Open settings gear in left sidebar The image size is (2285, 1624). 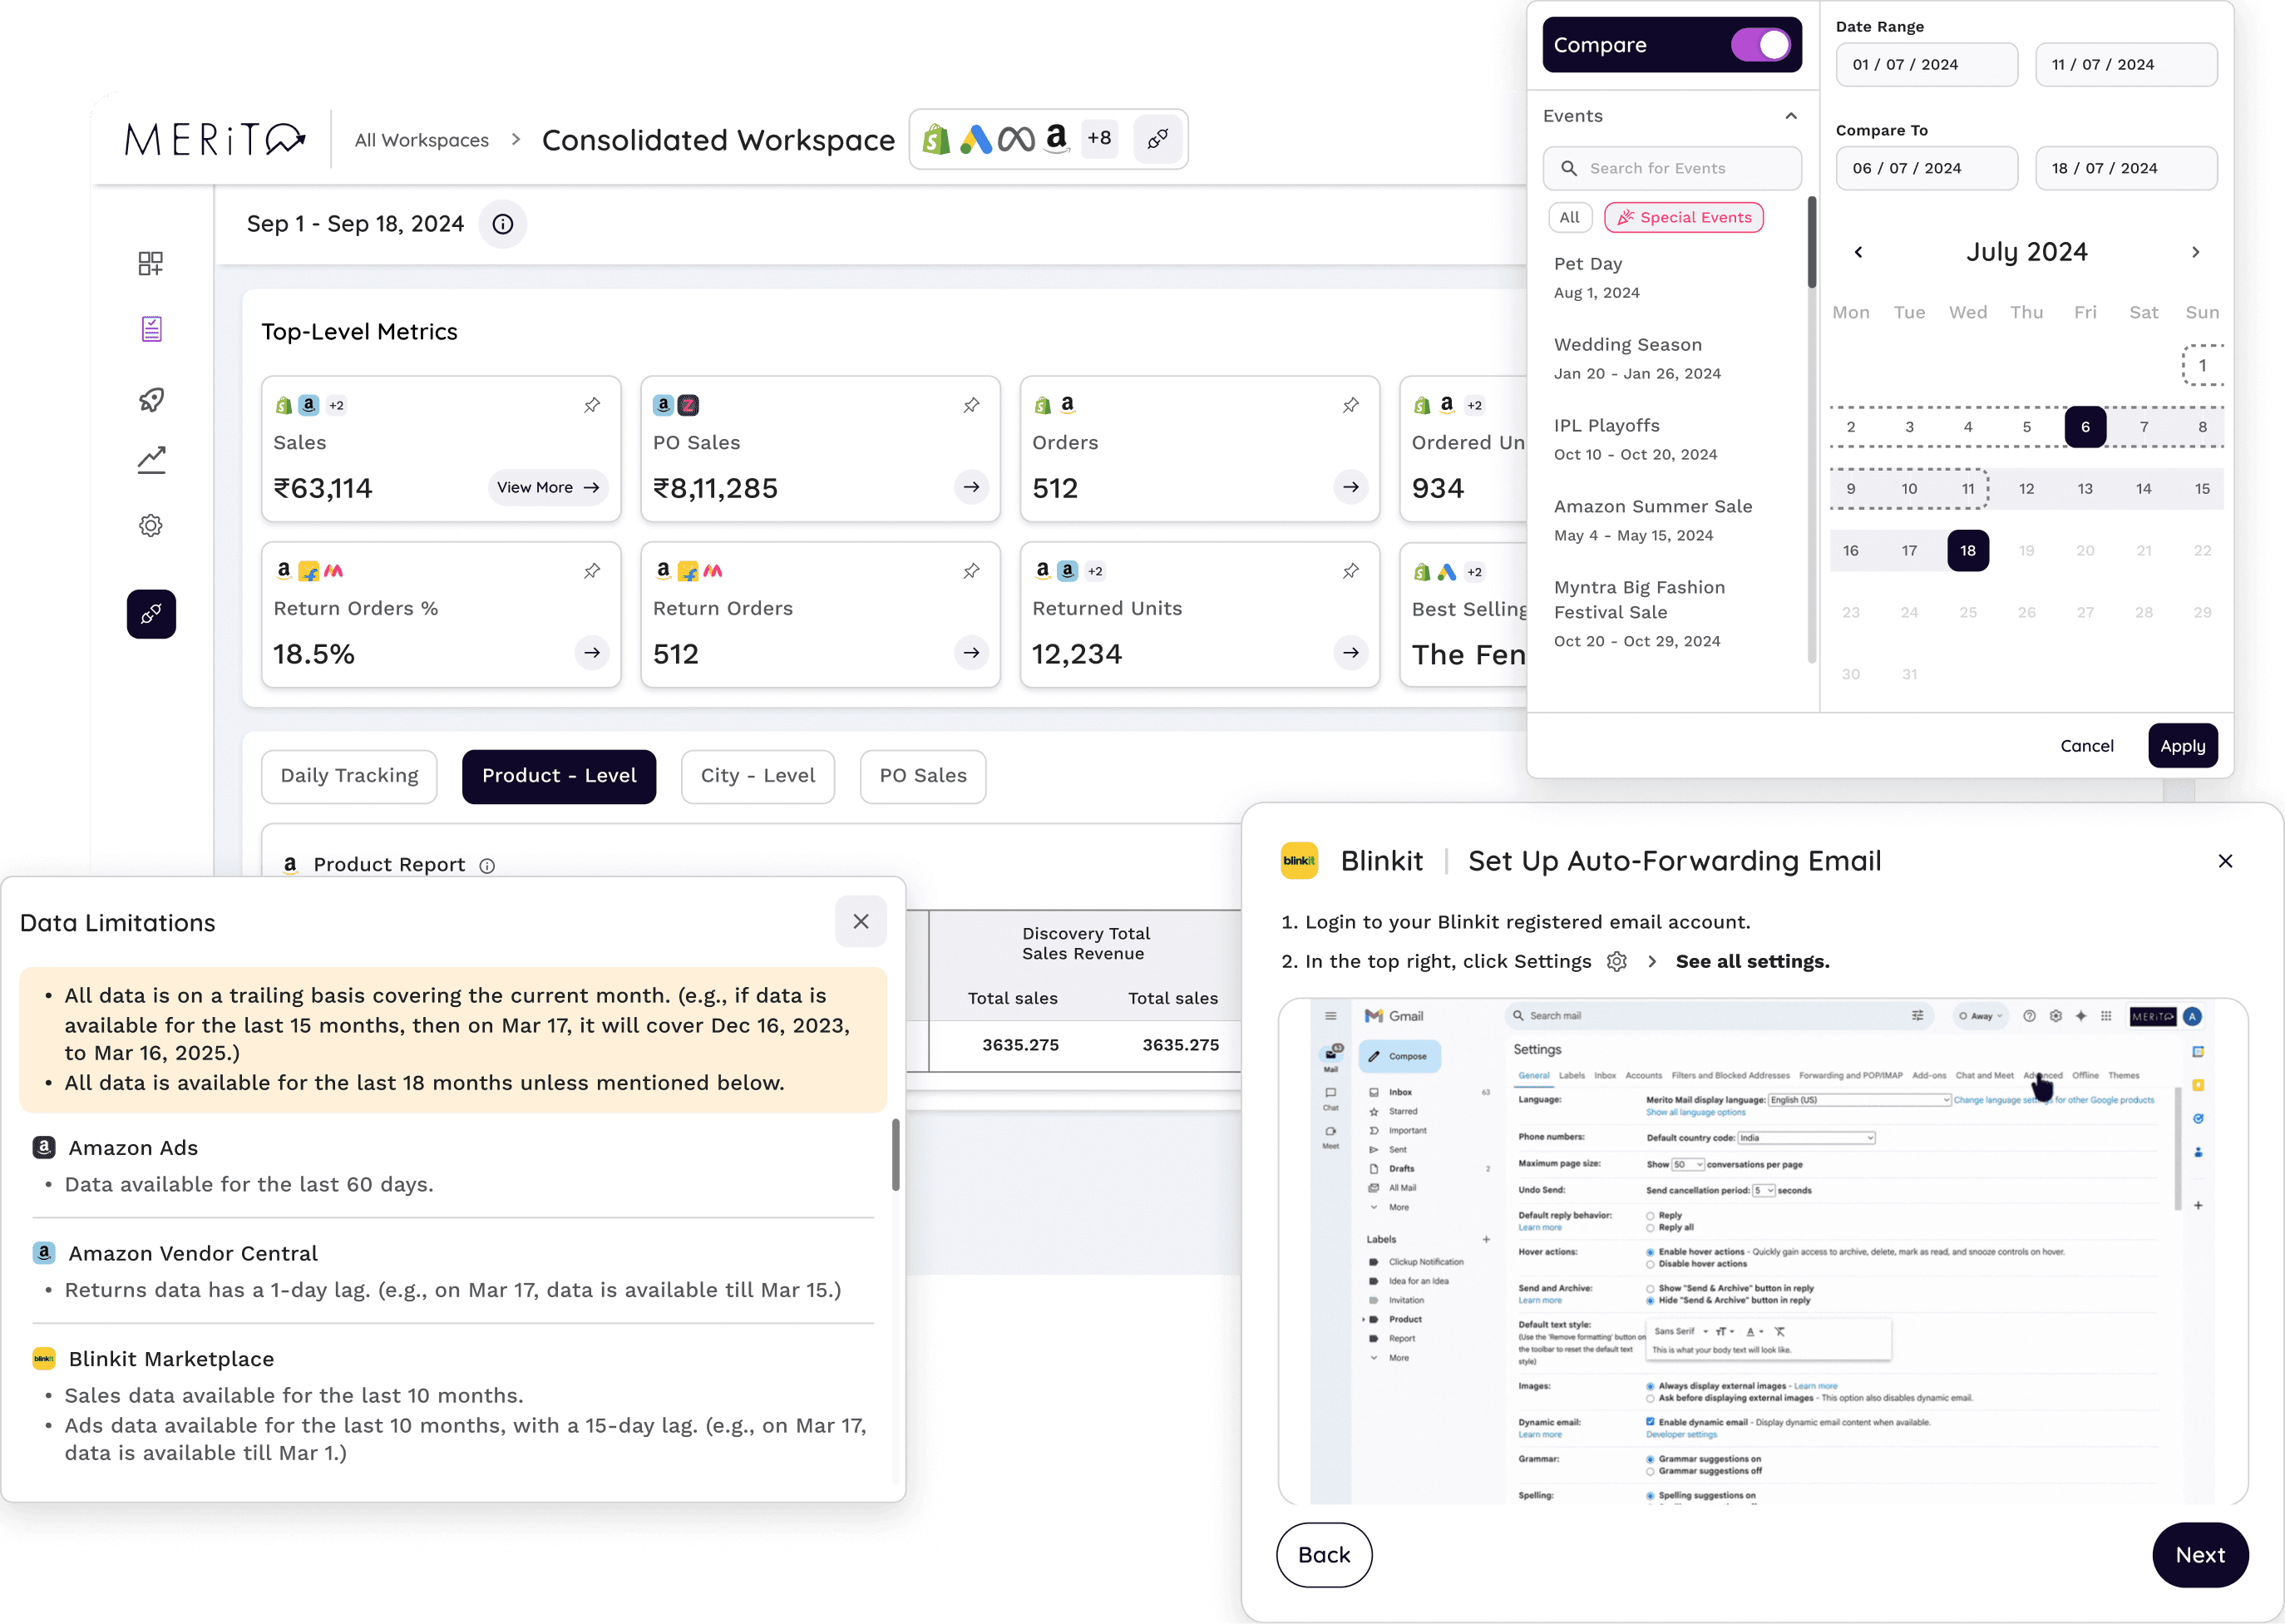click(151, 525)
